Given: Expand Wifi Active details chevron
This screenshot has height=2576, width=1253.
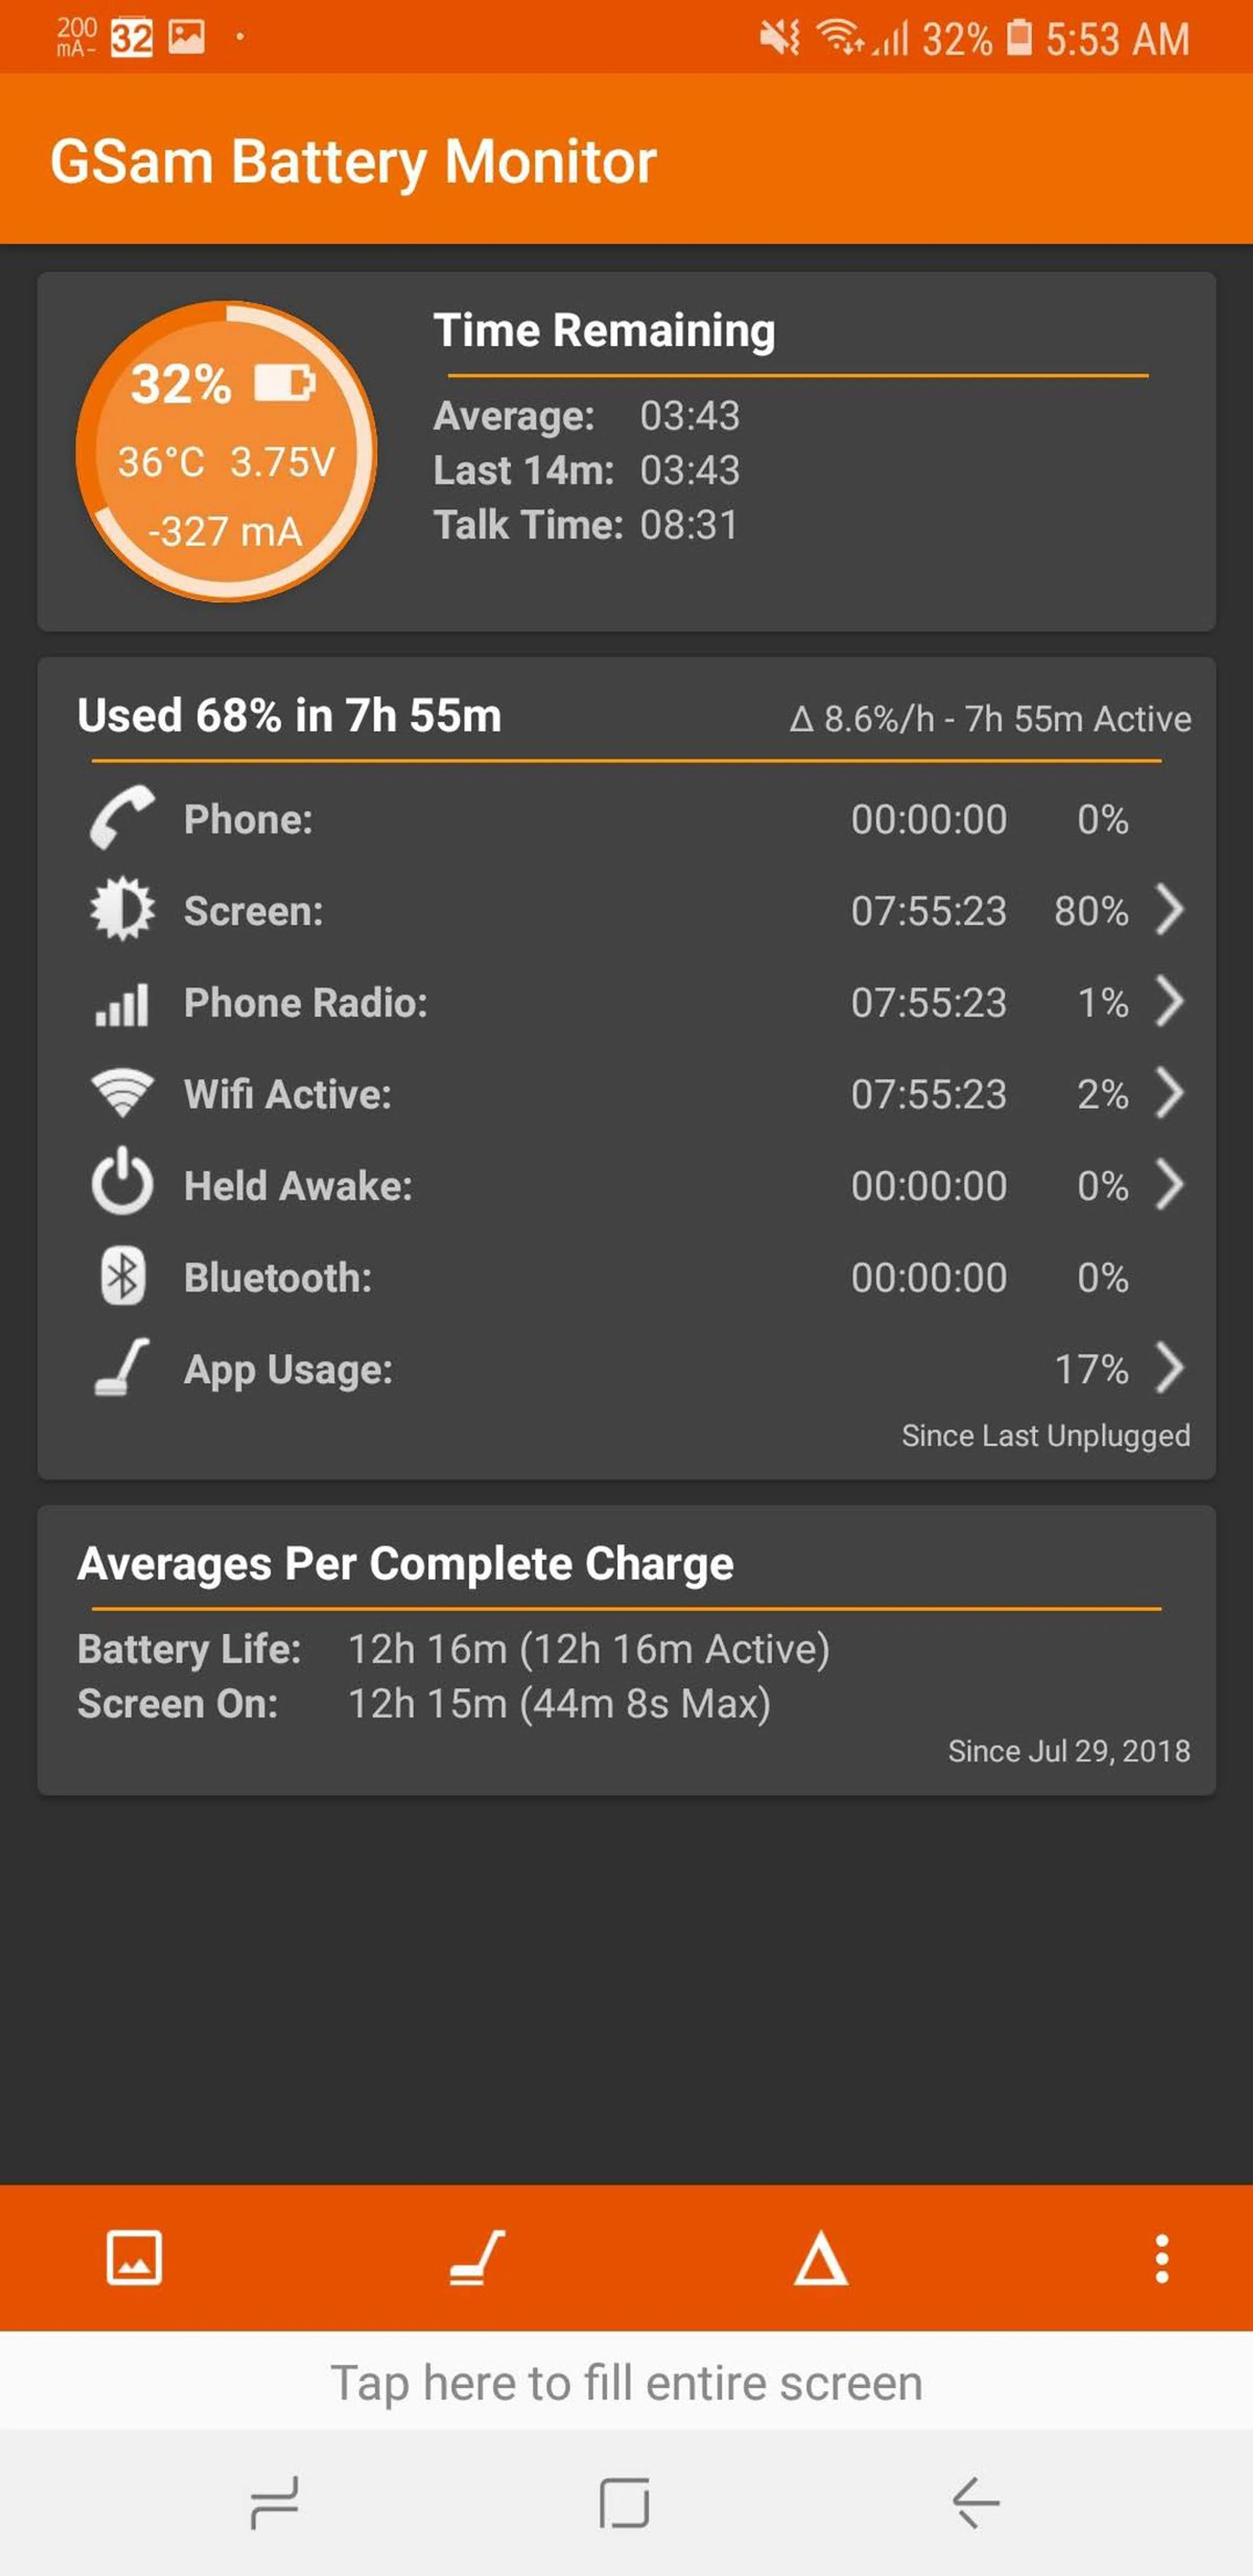Looking at the screenshot, I should pos(1169,1093).
